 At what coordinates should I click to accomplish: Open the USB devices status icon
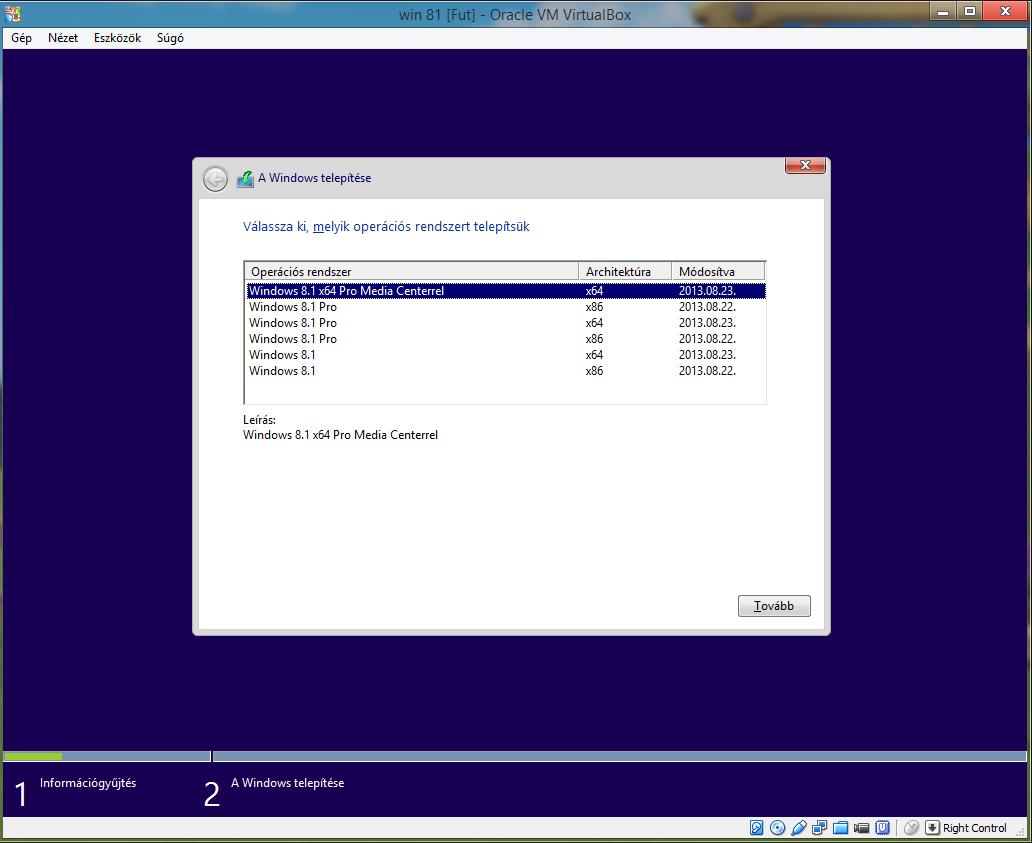(x=798, y=827)
